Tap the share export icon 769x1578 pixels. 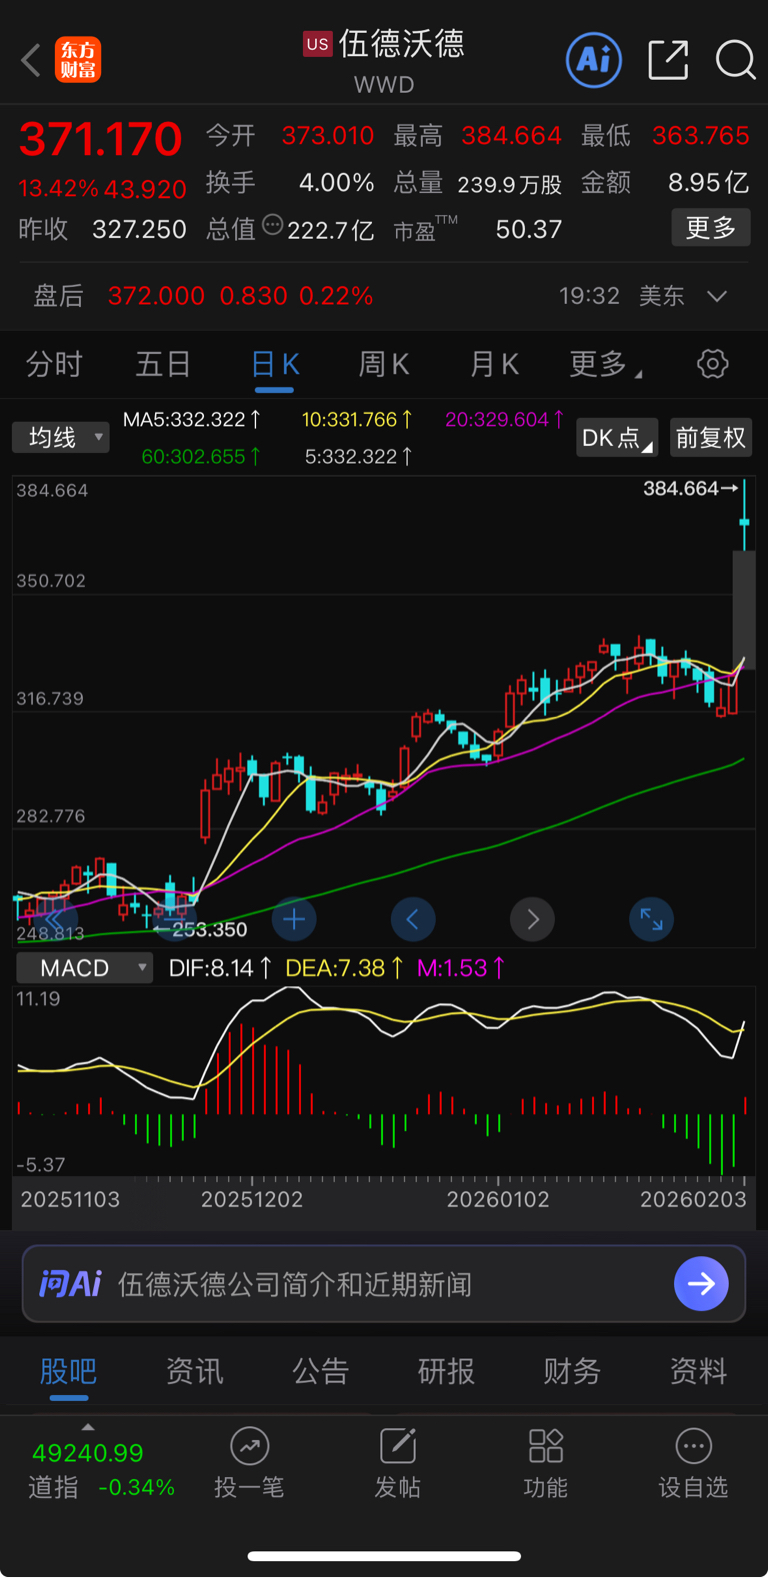pyautogui.click(x=668, y=60)
